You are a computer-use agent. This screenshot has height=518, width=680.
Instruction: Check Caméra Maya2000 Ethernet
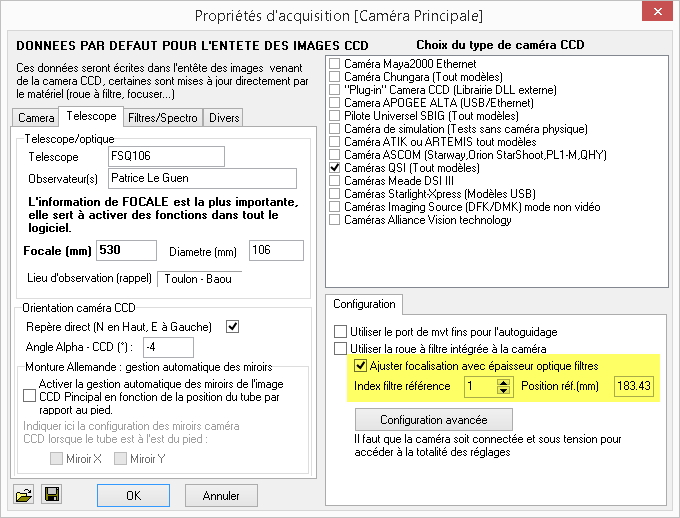click(x=334, y=64)
